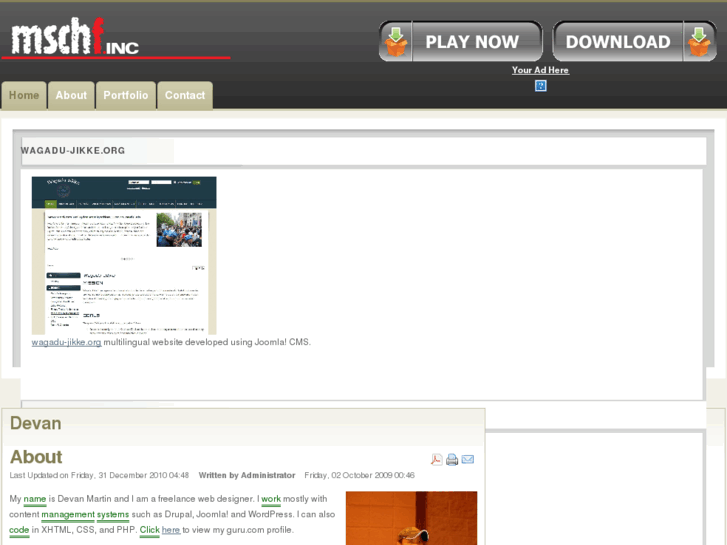Click the About article title
727x545 pixels.
coord(36,457)
